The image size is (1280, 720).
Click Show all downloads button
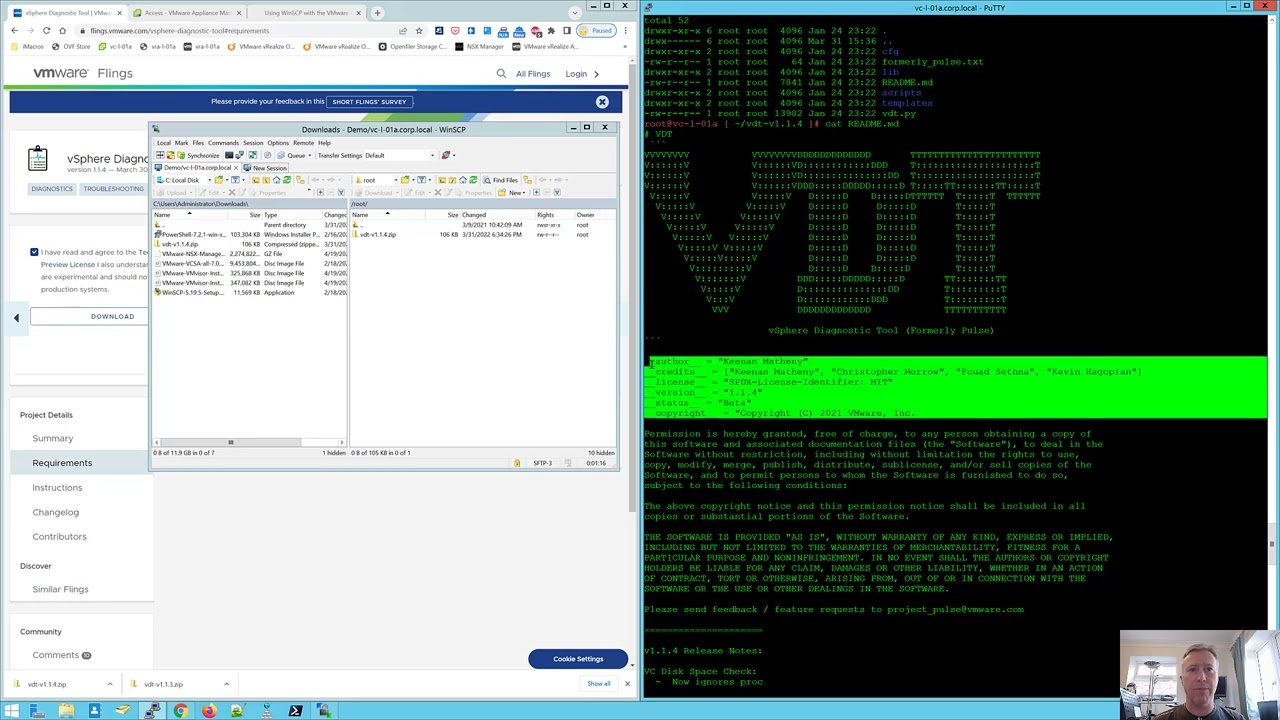pos(599,684)
